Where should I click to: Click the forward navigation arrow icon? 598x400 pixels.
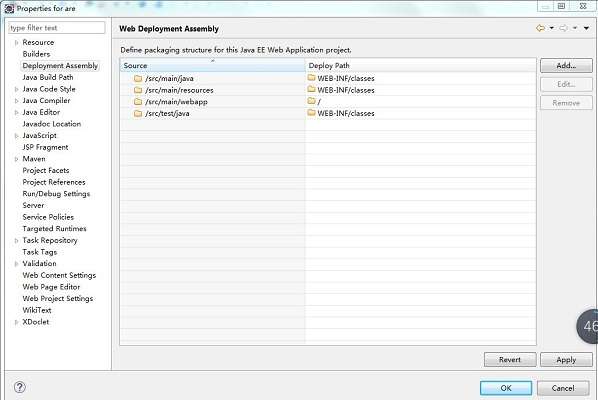563,28
